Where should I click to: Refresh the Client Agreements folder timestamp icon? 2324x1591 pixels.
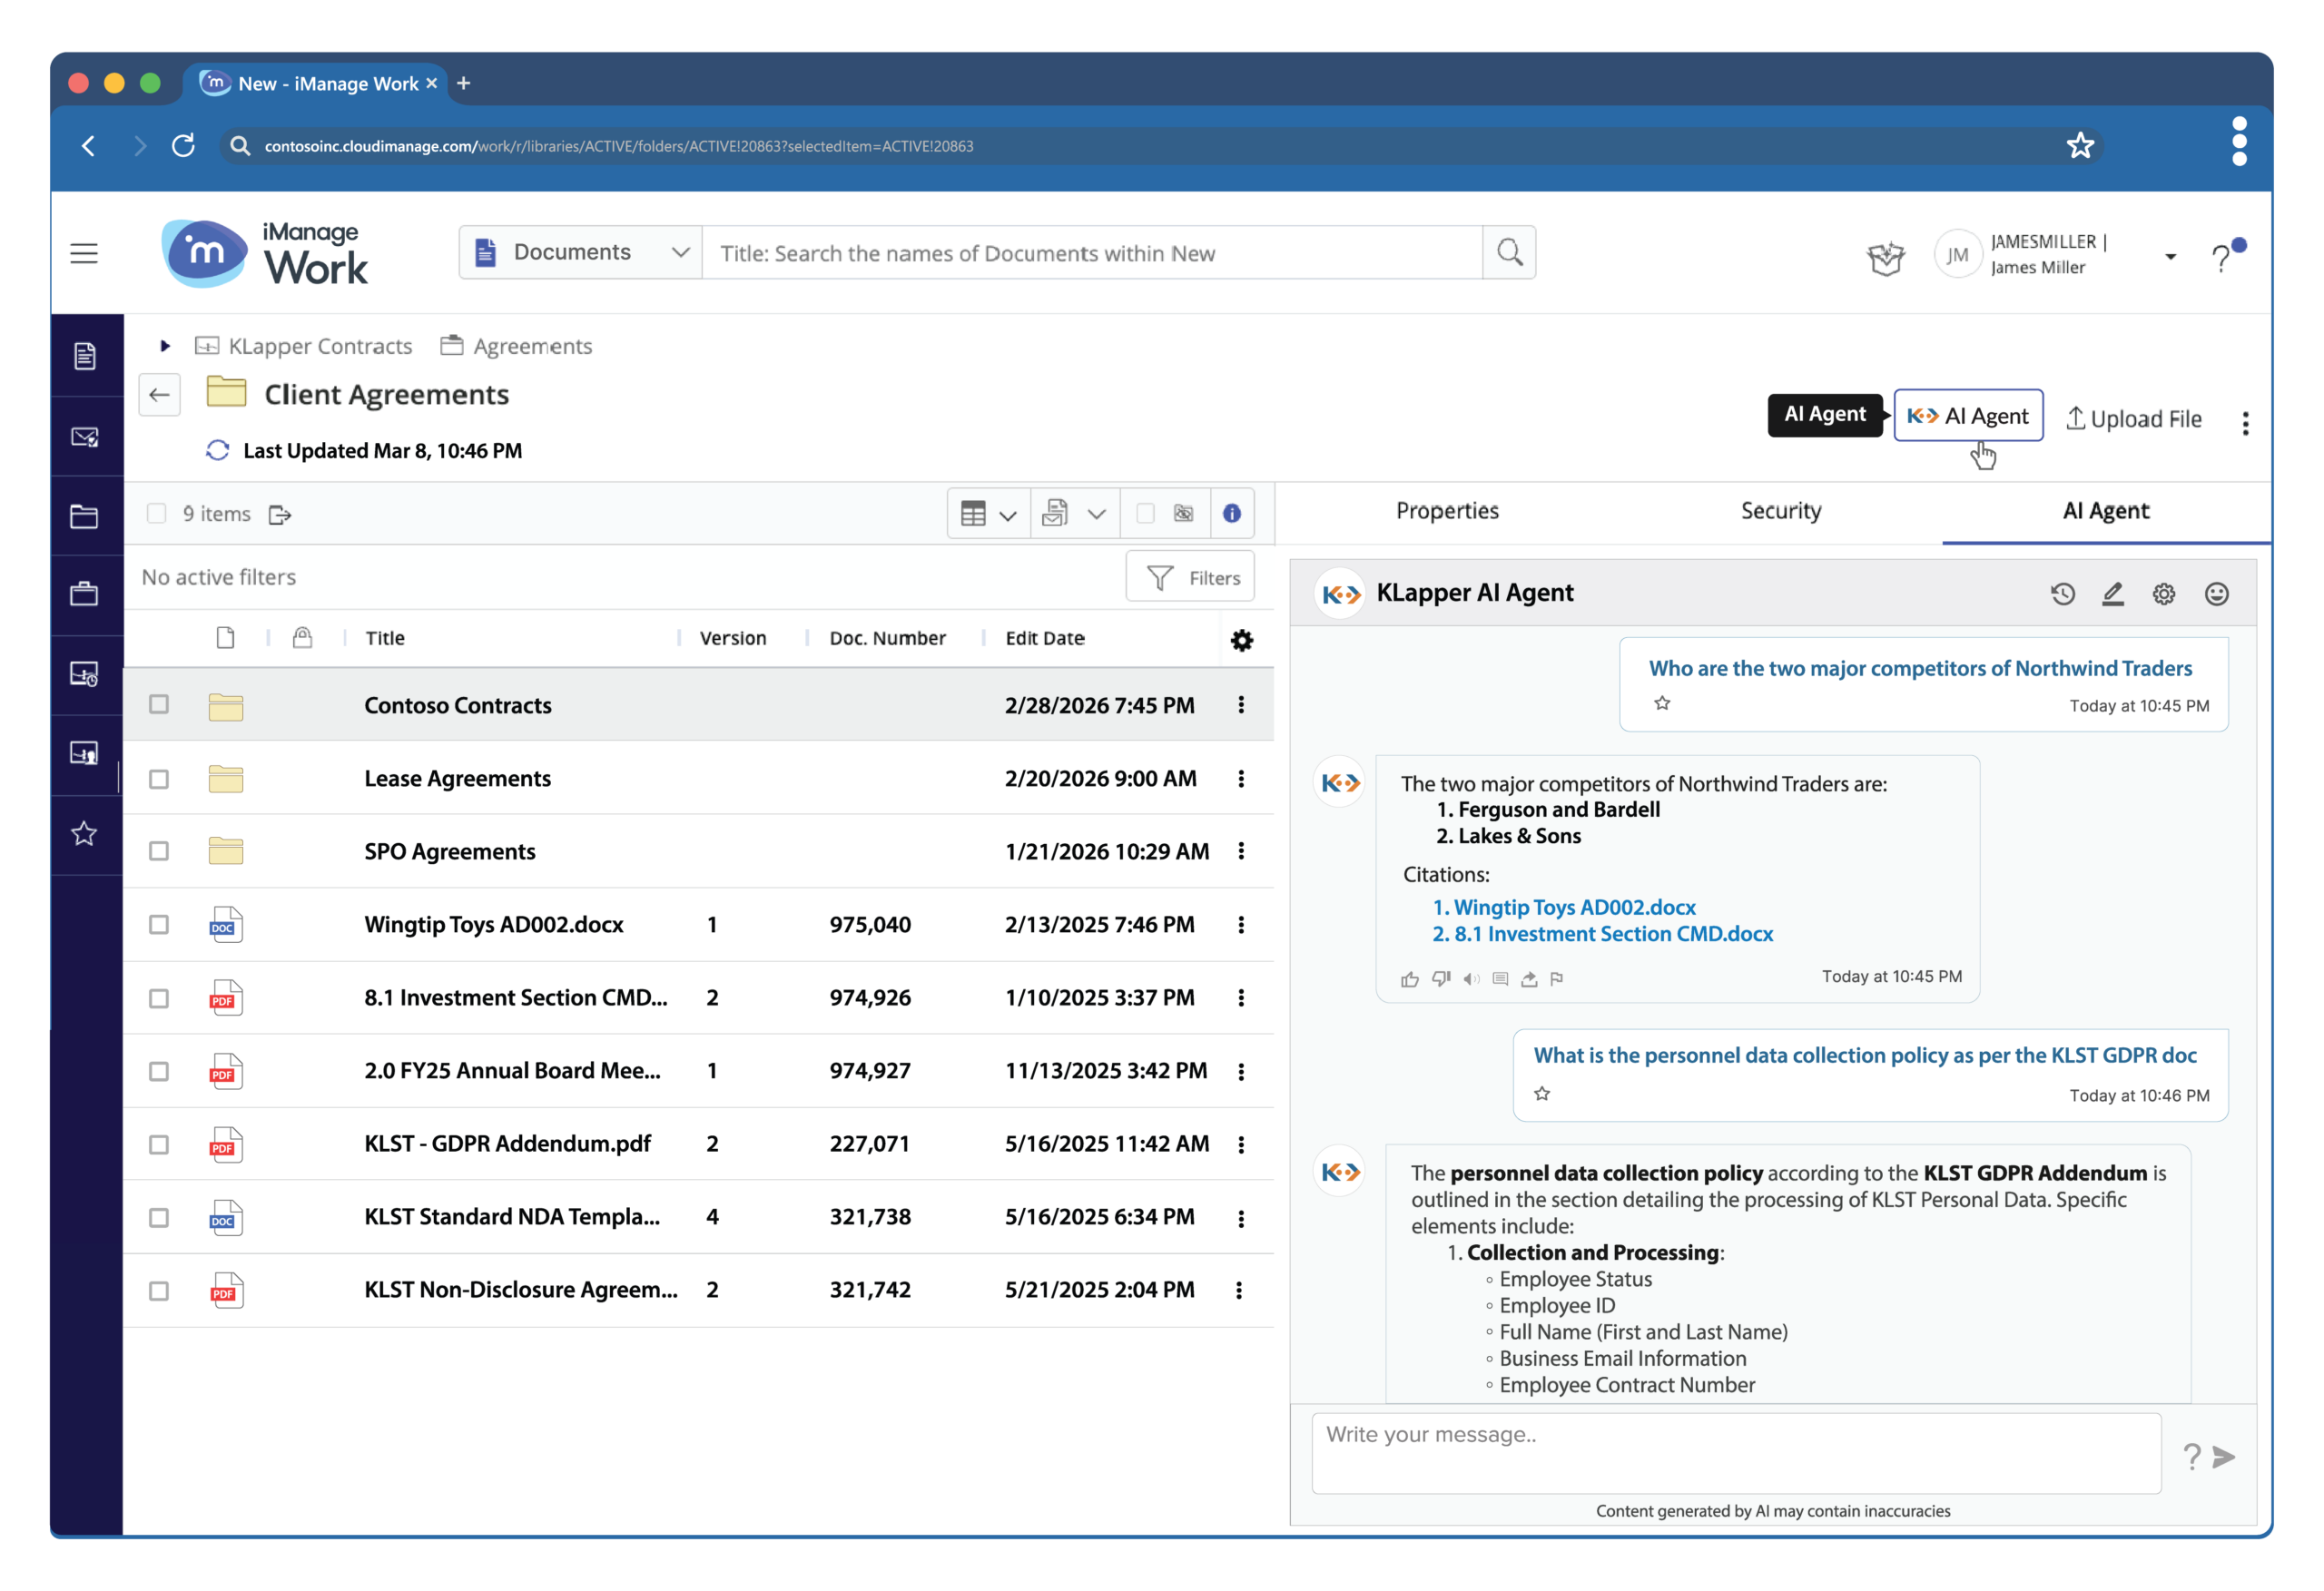pyautogui.click(x=217, y=450)
